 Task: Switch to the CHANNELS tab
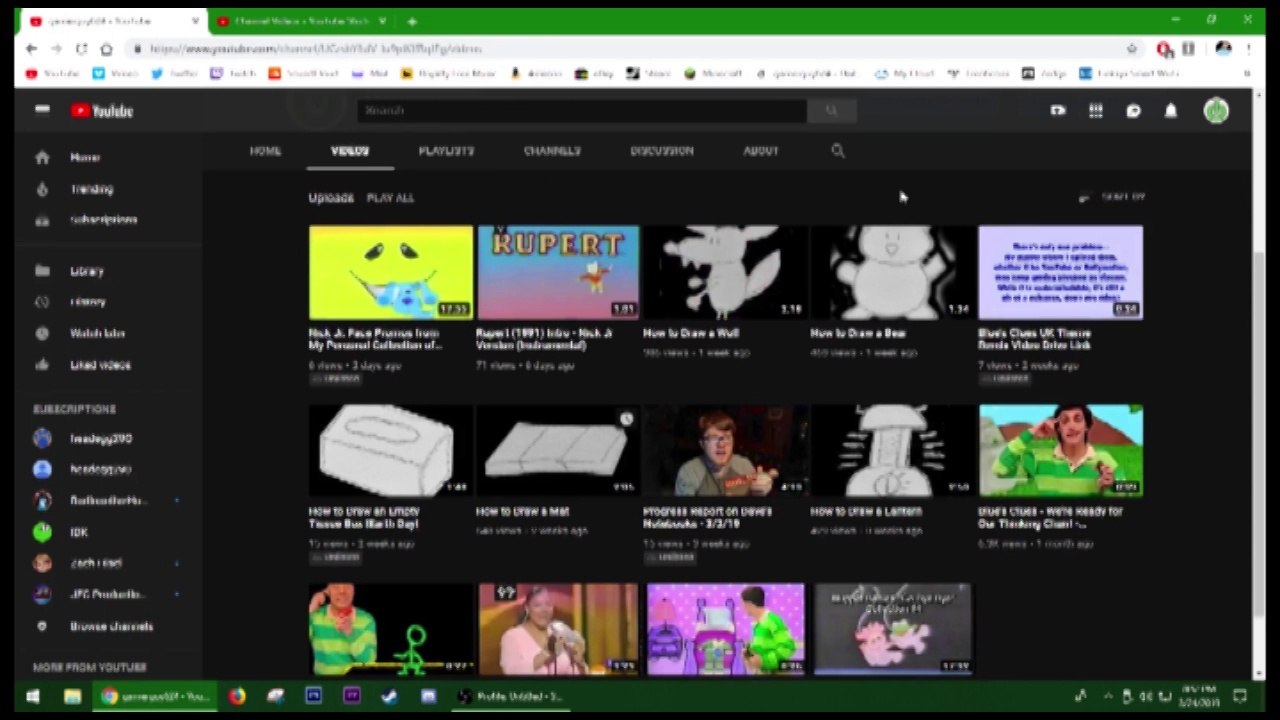click(552, 151)
